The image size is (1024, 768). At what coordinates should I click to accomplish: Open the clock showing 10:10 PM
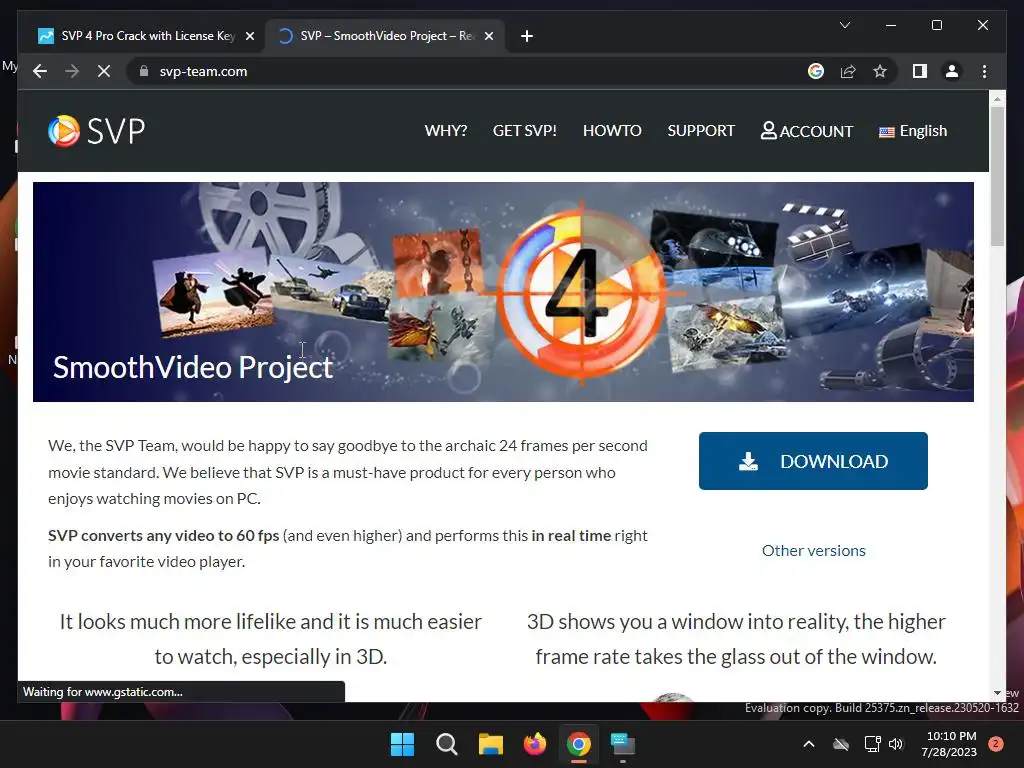950,744
